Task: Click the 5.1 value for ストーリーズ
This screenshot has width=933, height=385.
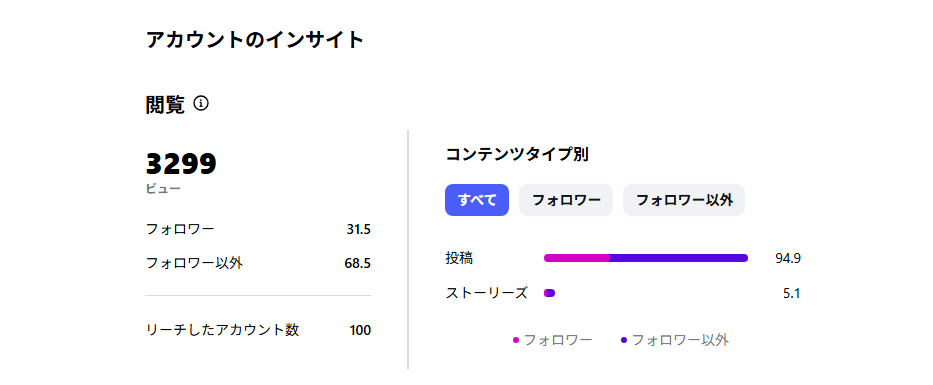Action: point(791,293)
